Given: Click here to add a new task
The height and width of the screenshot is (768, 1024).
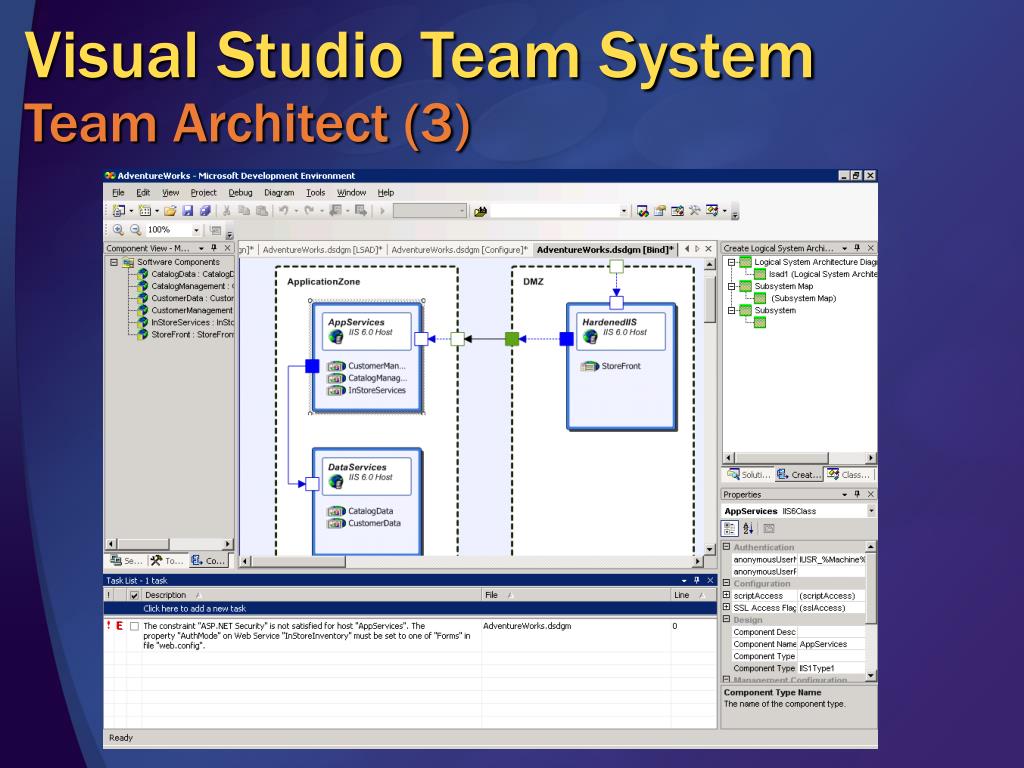Looking at the screenshot, I should [195, 609].
